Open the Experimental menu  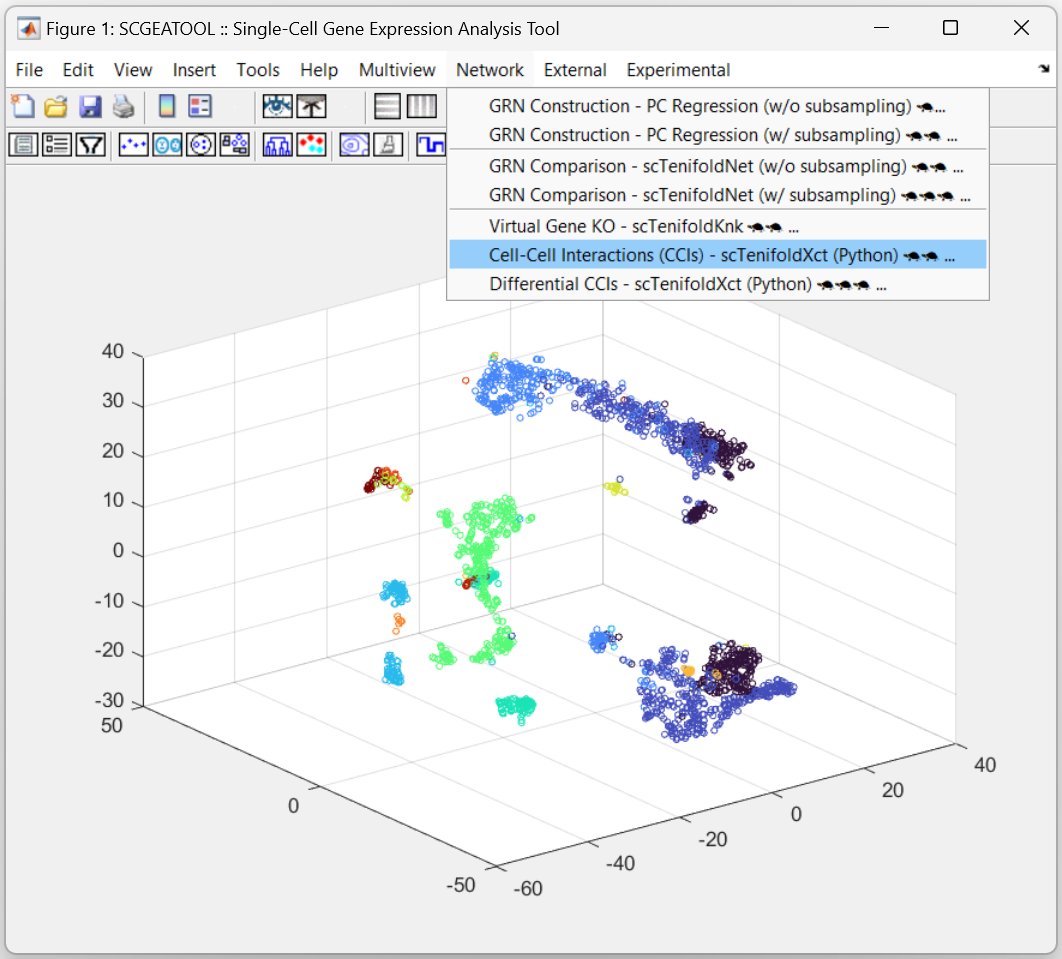point(678,70)
